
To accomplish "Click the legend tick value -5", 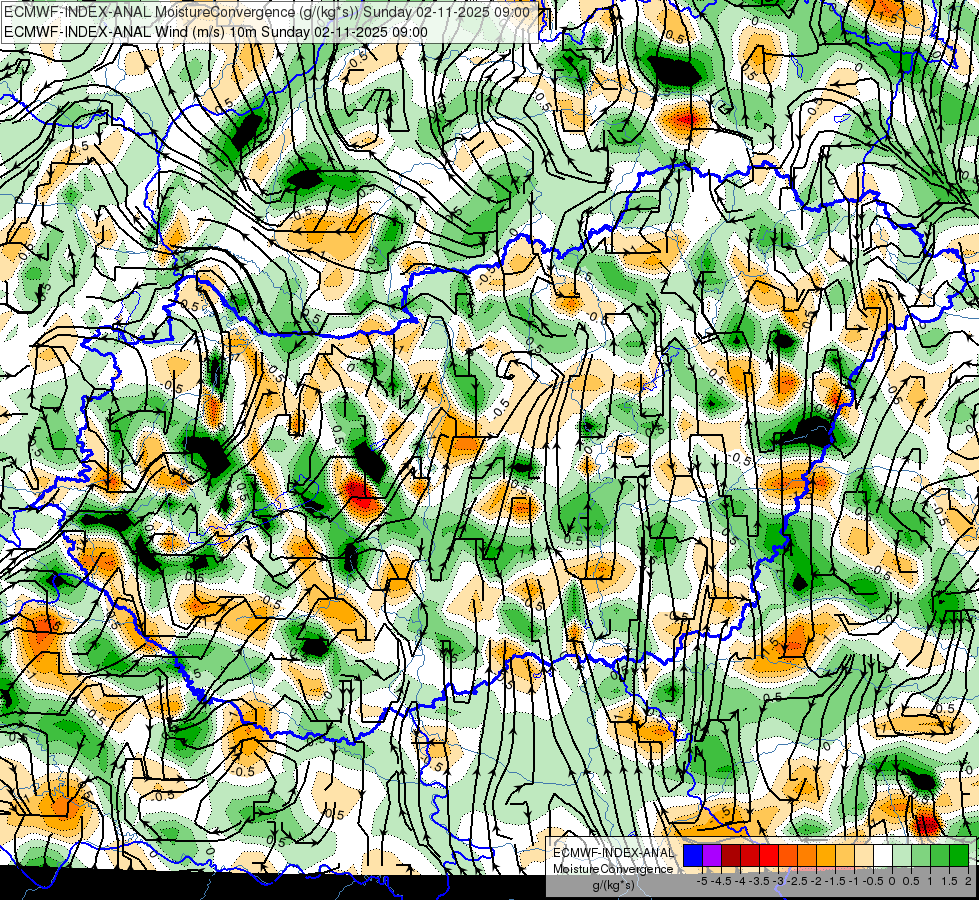I will coord(702,881).
